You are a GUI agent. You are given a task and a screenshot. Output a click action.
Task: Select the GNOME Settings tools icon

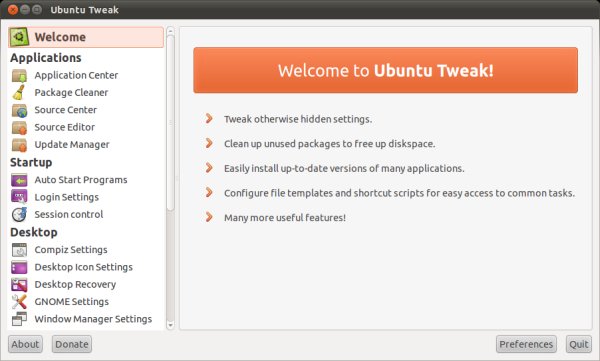pyautogui.click(x=19, y=302)
